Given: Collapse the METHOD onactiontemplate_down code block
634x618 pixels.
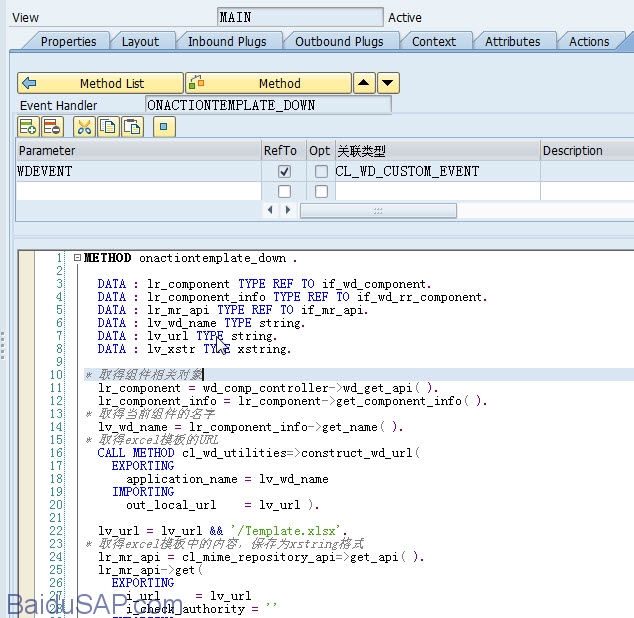Looking at the screenshot, I should pyautogui.click(x=76, y=258).
